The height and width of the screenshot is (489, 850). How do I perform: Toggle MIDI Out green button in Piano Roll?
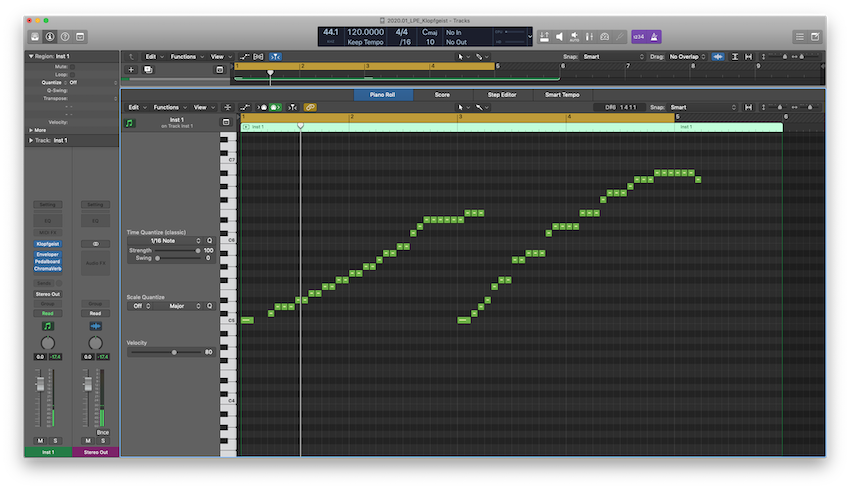[x=275, y=107]
